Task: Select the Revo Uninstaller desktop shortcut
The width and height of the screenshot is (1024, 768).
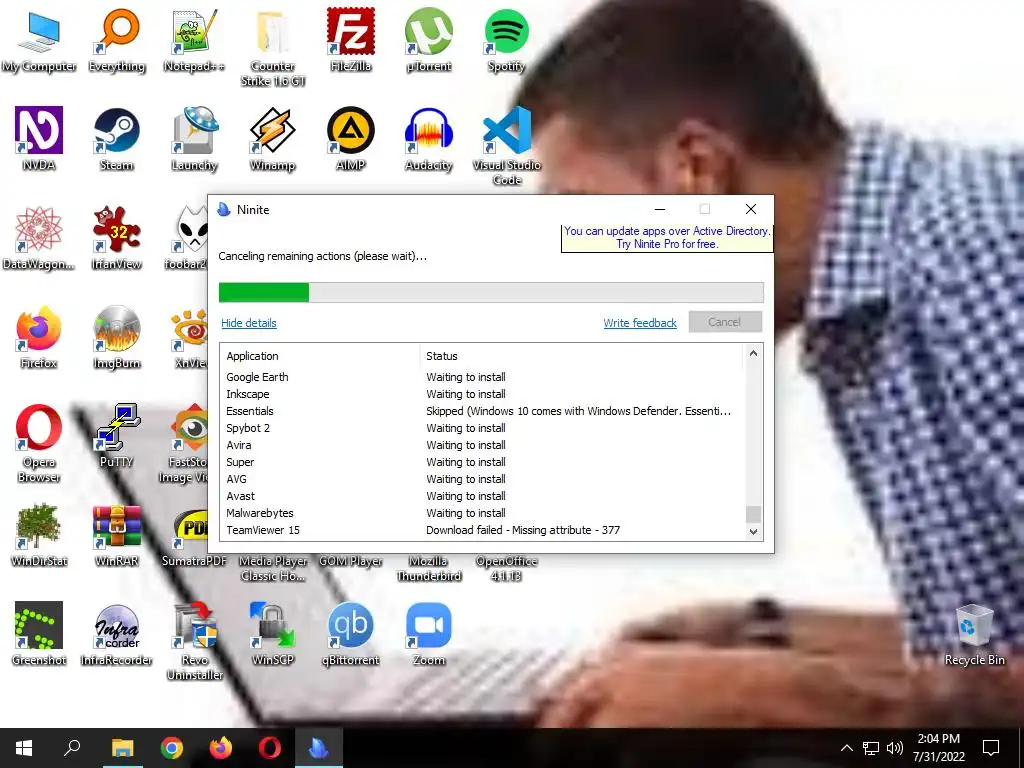Action: [x=195, y=641]
